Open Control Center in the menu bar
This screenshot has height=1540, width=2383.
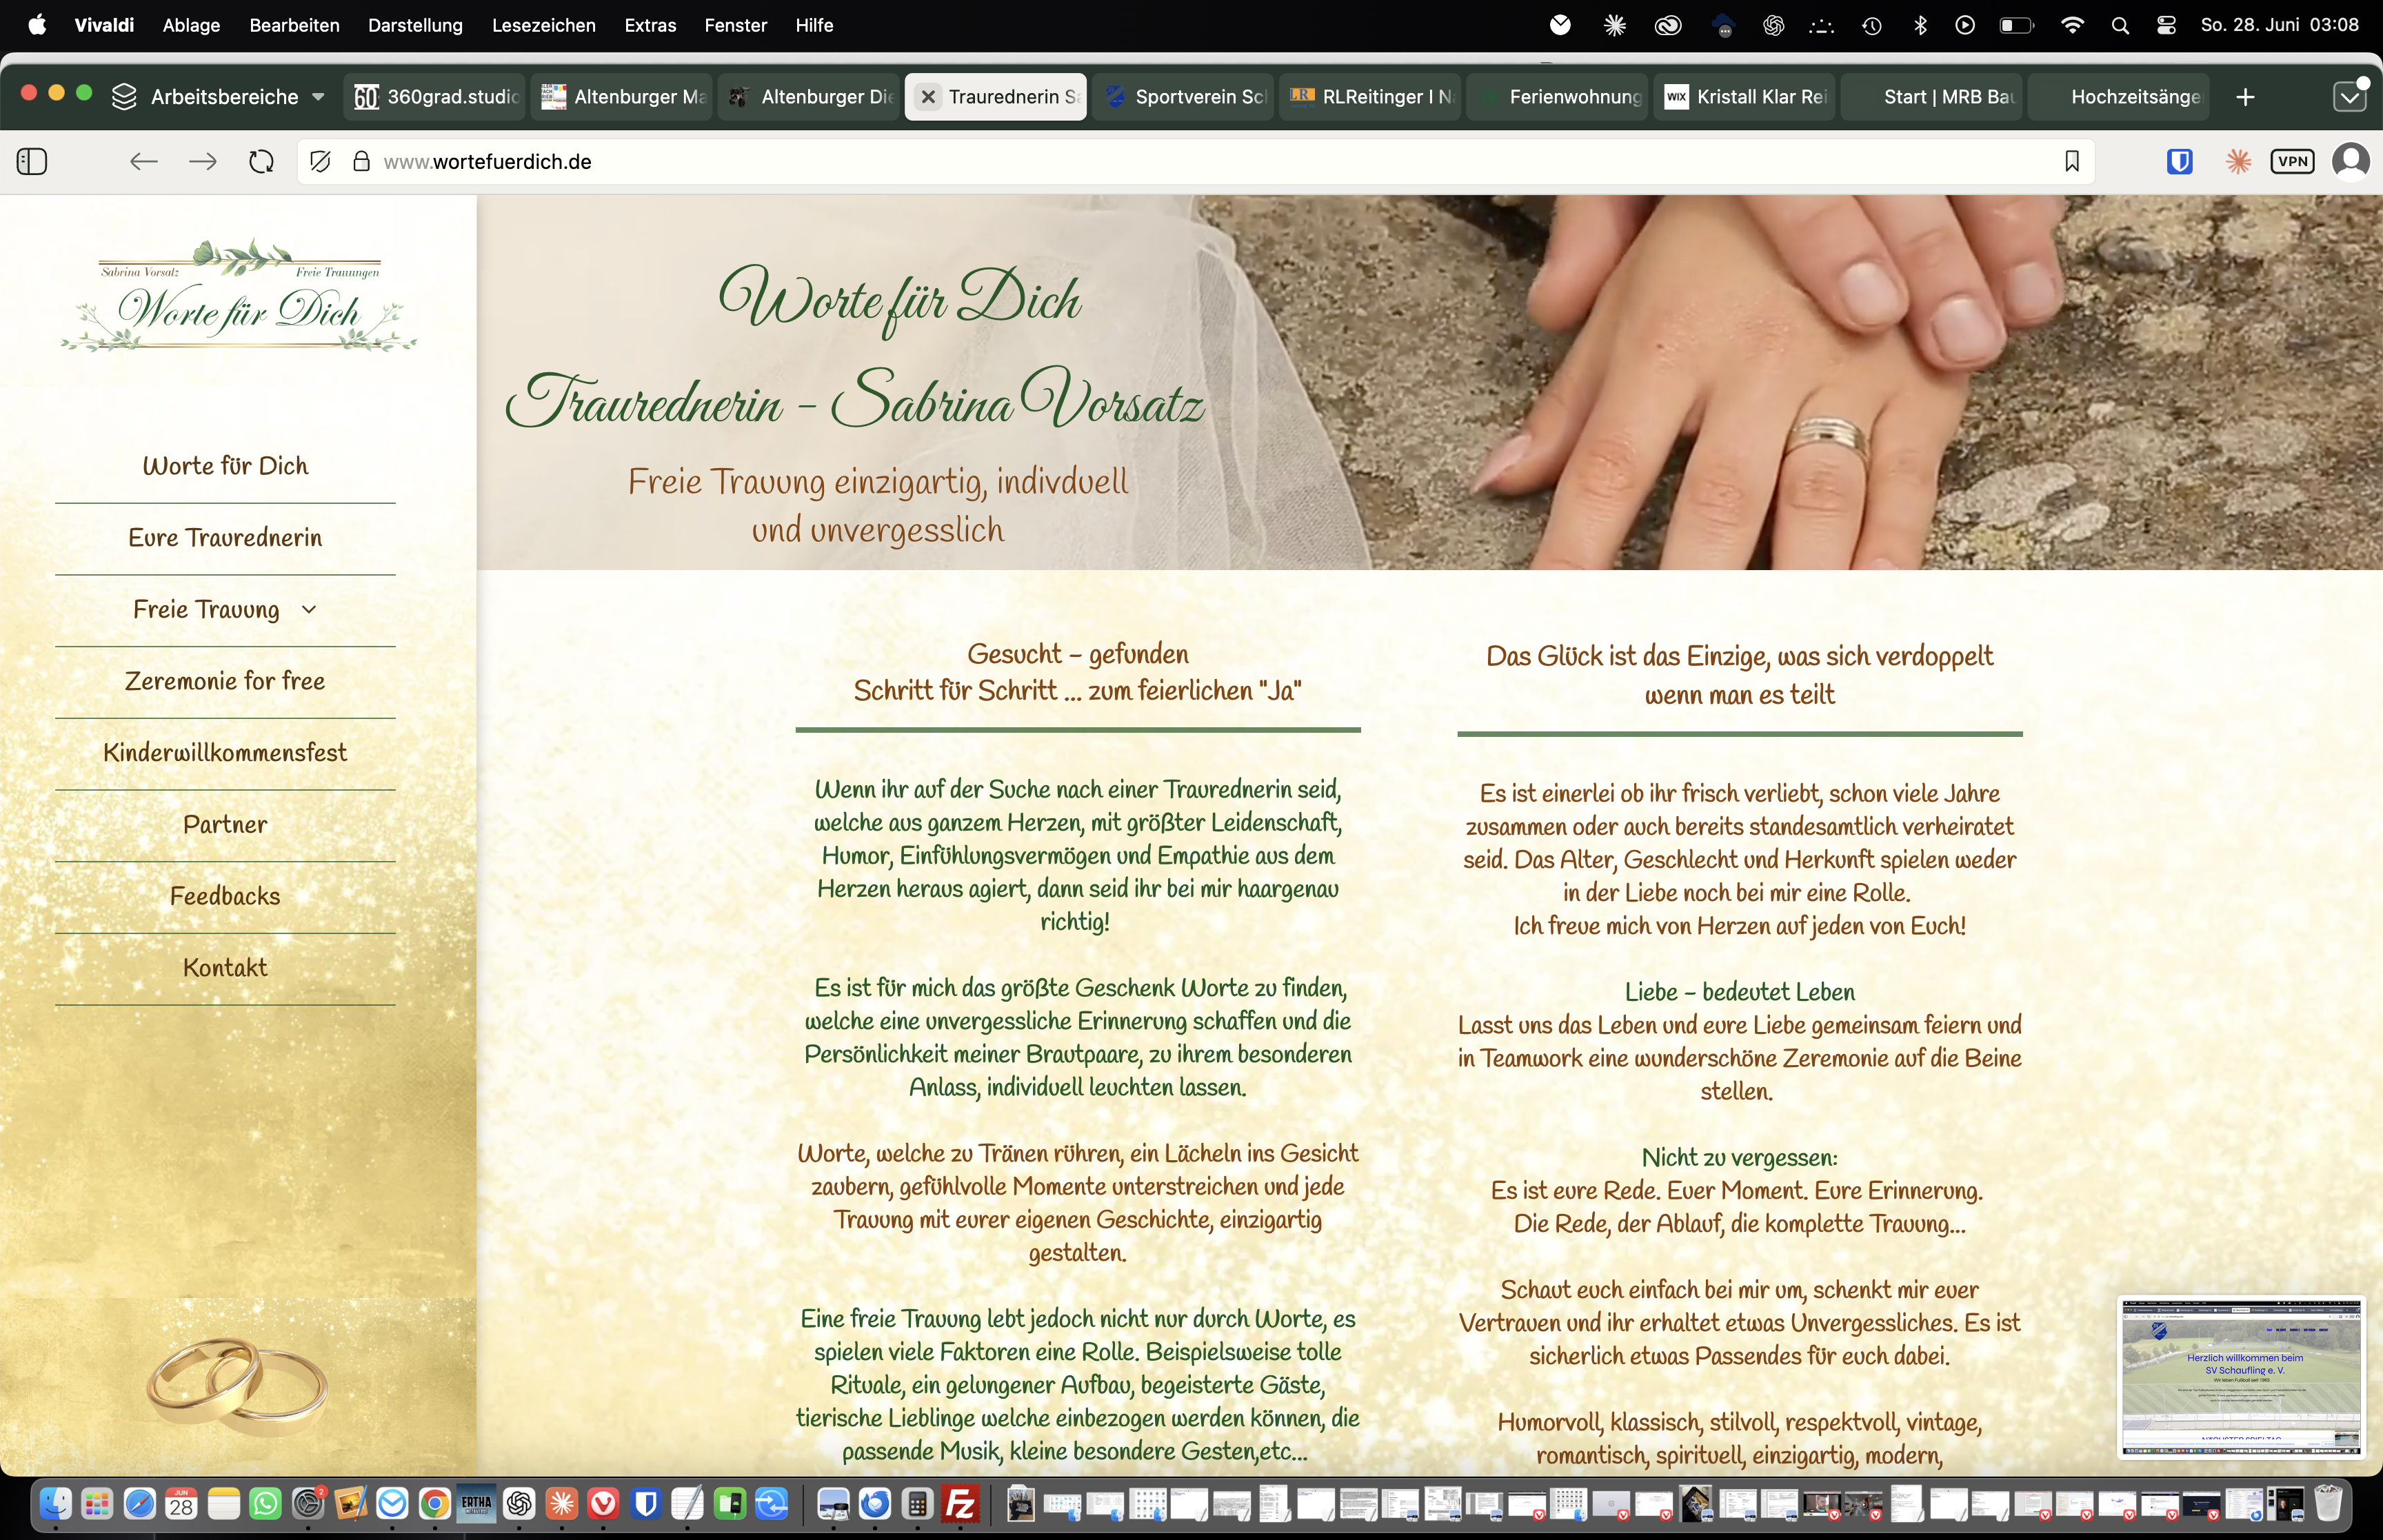[x=2166, y=25]
